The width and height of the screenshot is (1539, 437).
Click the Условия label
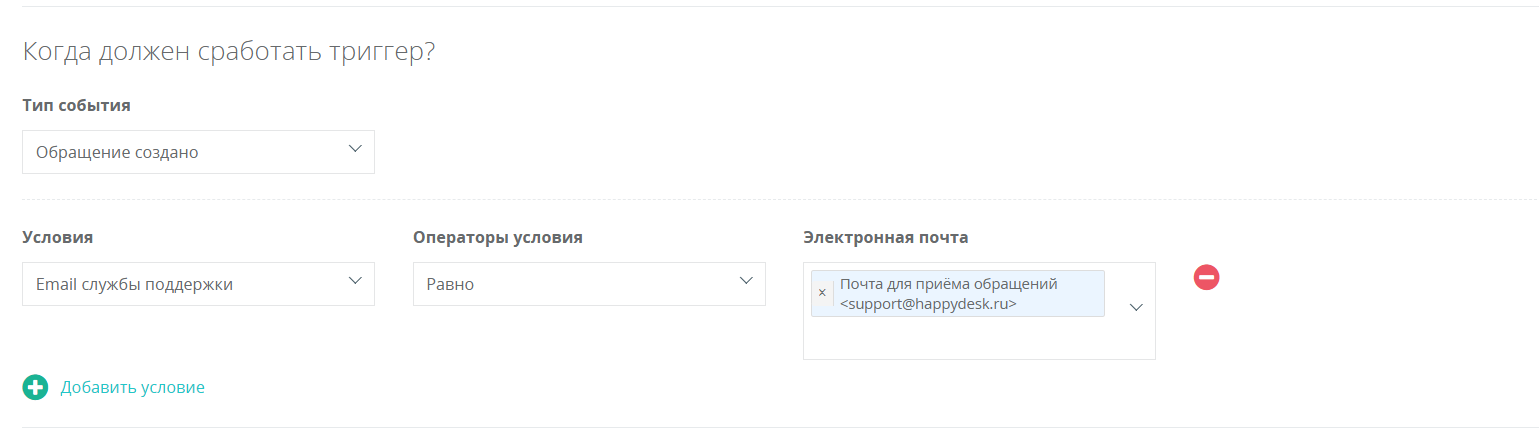pos(57,237)
